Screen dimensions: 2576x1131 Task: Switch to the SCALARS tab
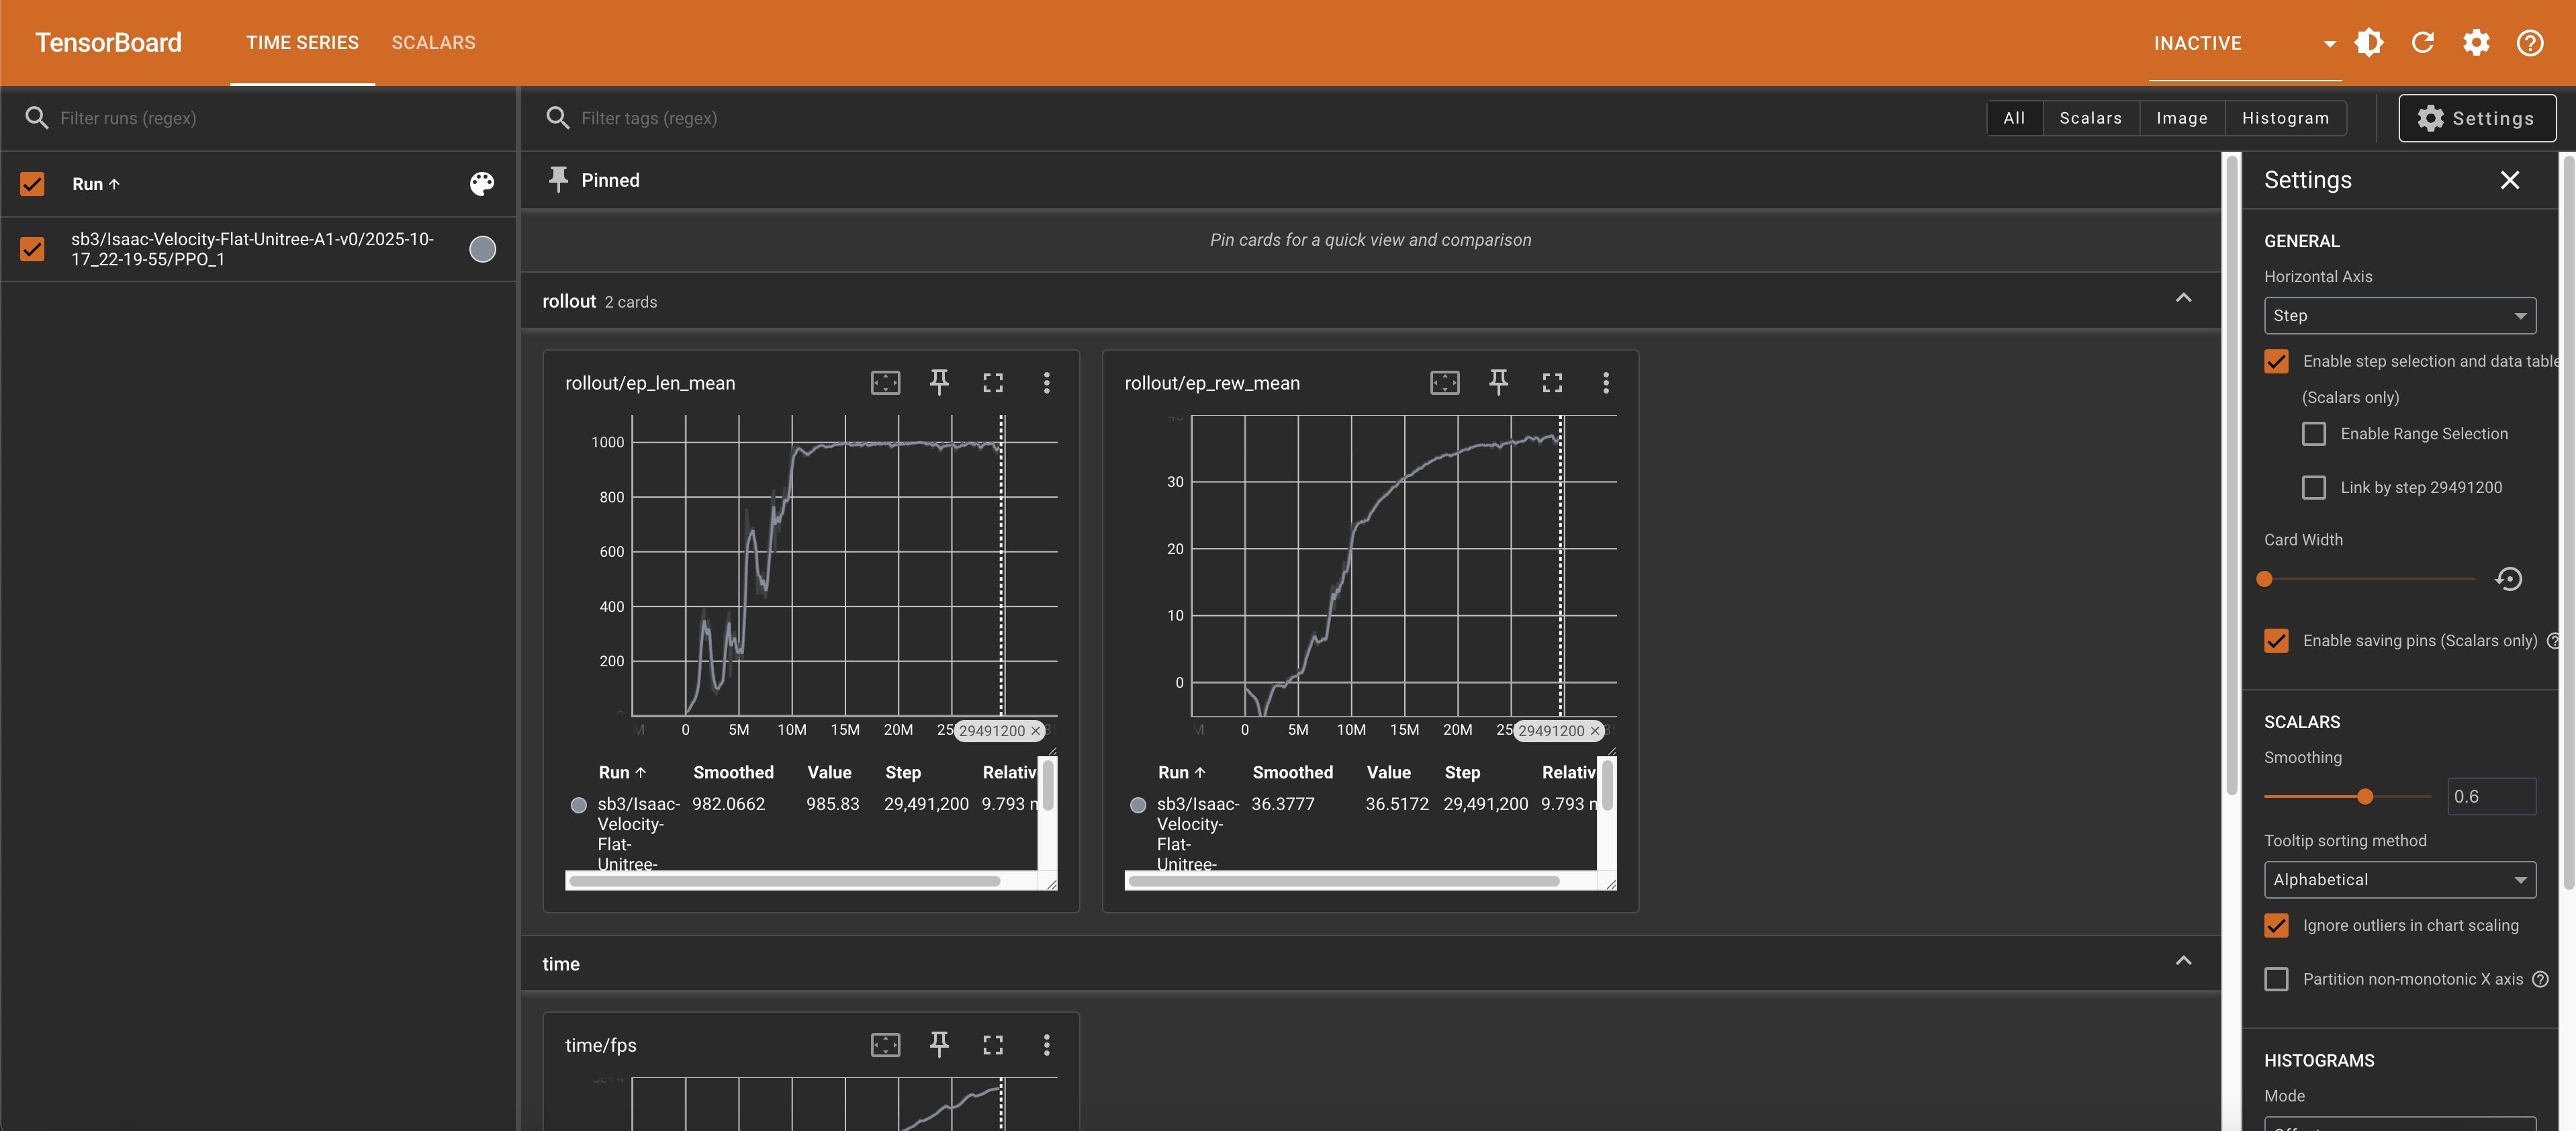pos(433,43)
